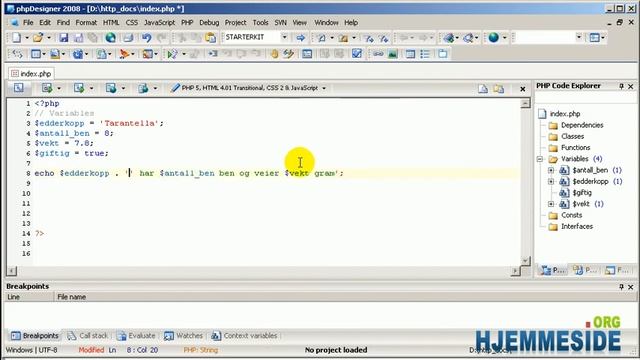640x360 pixels.
Task: Select the index.php document tab
Action: (x=31, y=73)
